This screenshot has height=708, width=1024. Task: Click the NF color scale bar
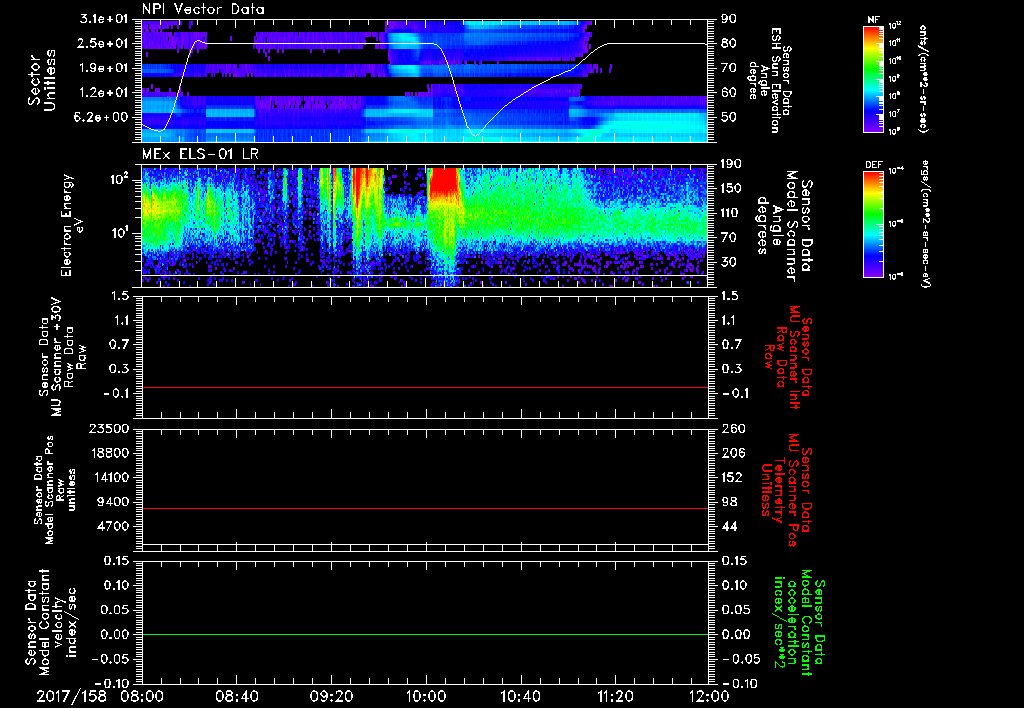(874, 78)
